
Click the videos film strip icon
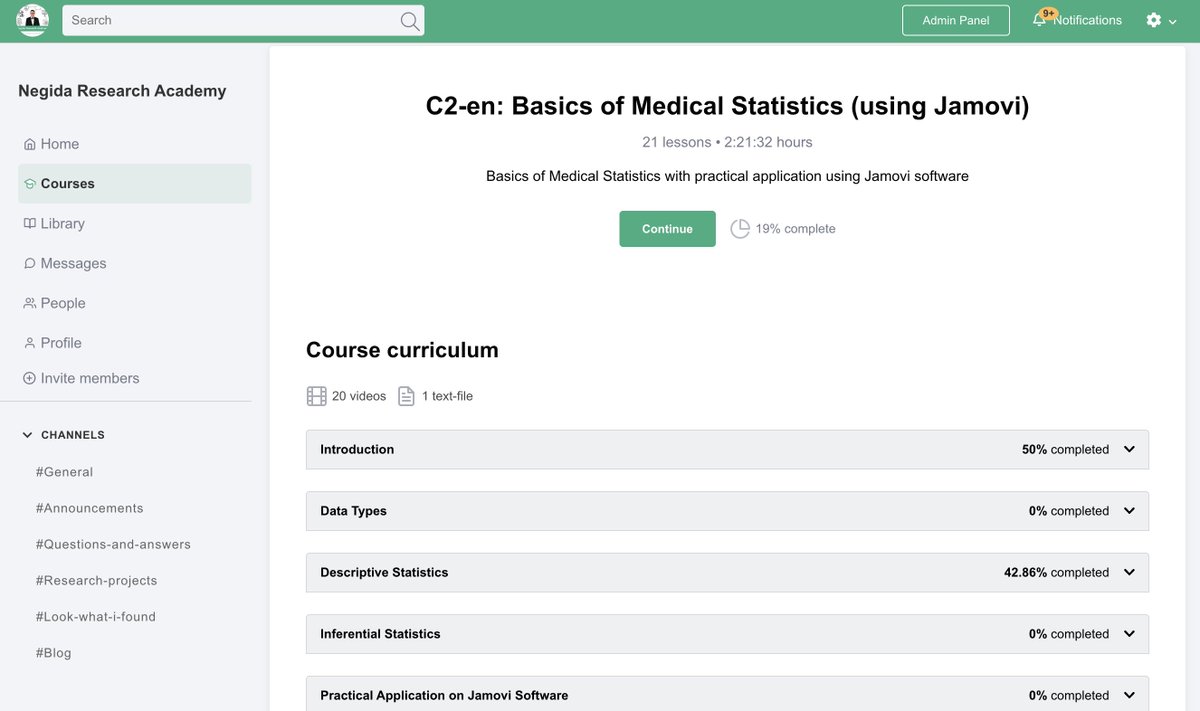[317, 396]
